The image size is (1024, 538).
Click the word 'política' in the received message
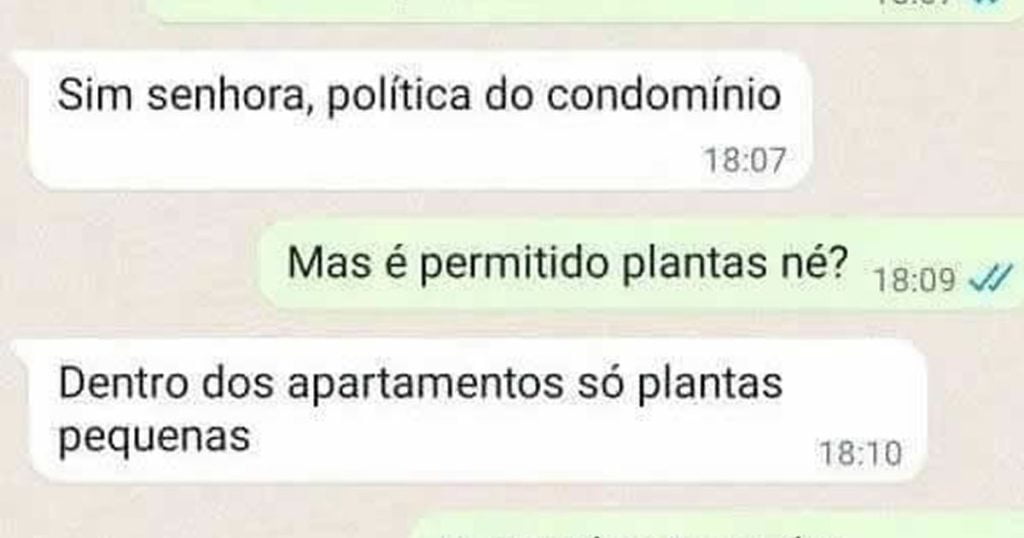tap(398, 97)
